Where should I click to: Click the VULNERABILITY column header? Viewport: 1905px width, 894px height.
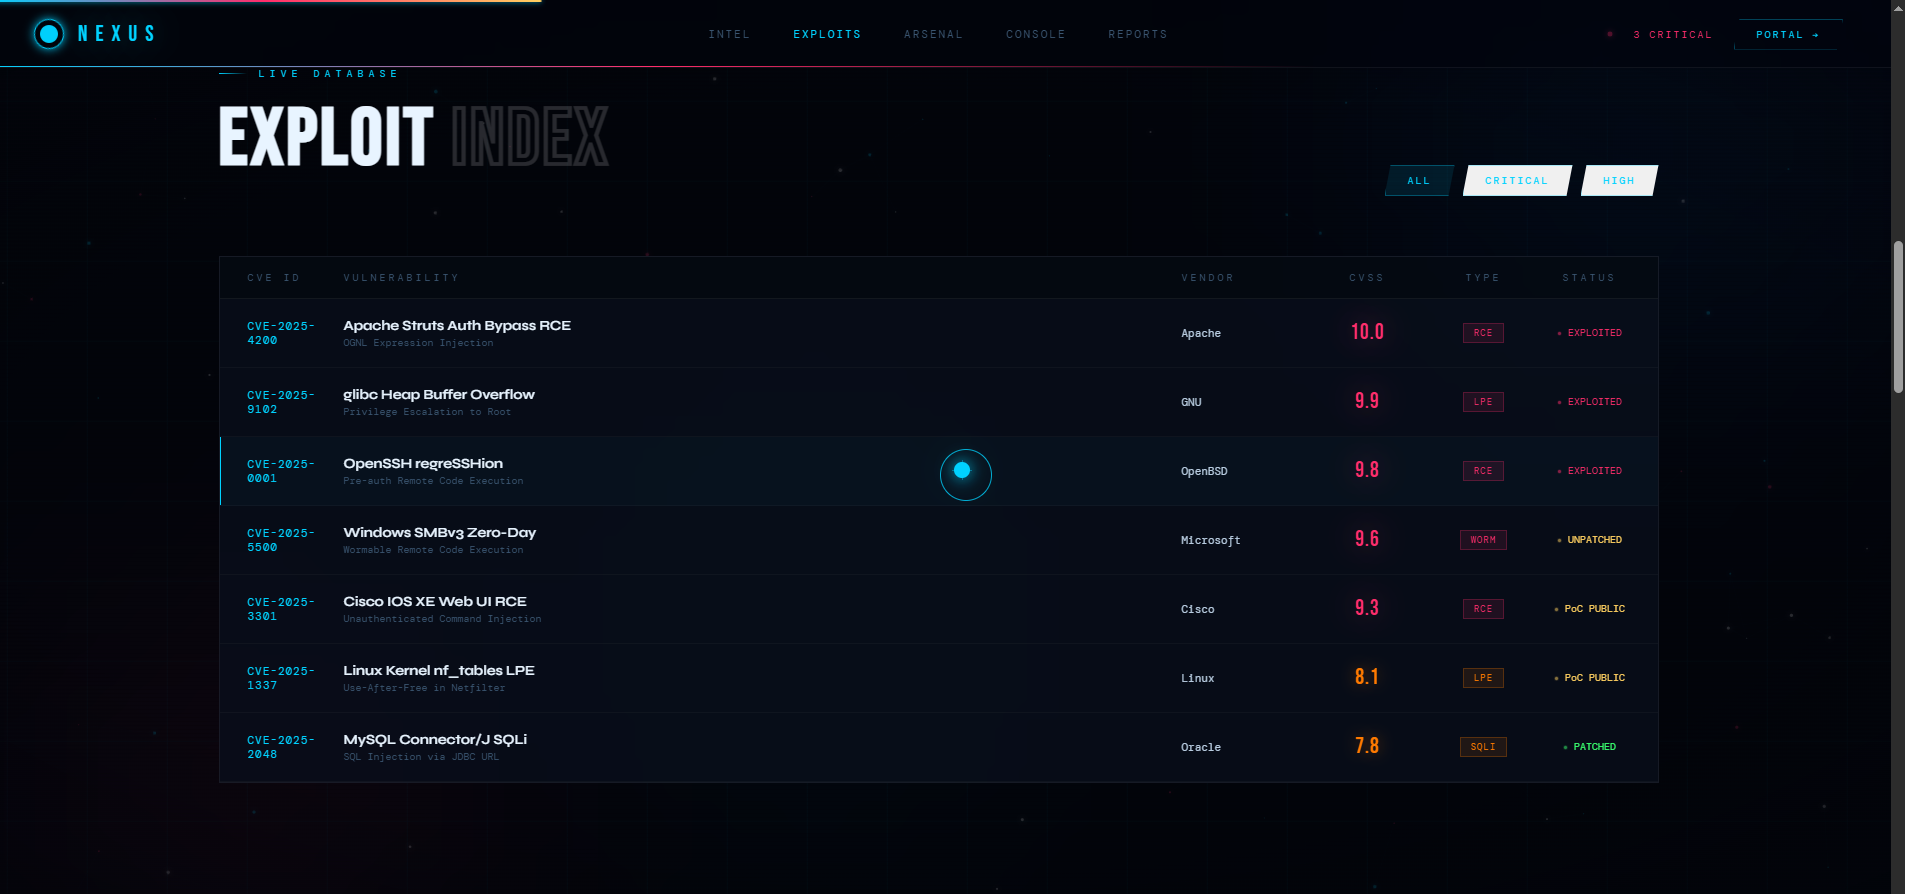[401, 278]
